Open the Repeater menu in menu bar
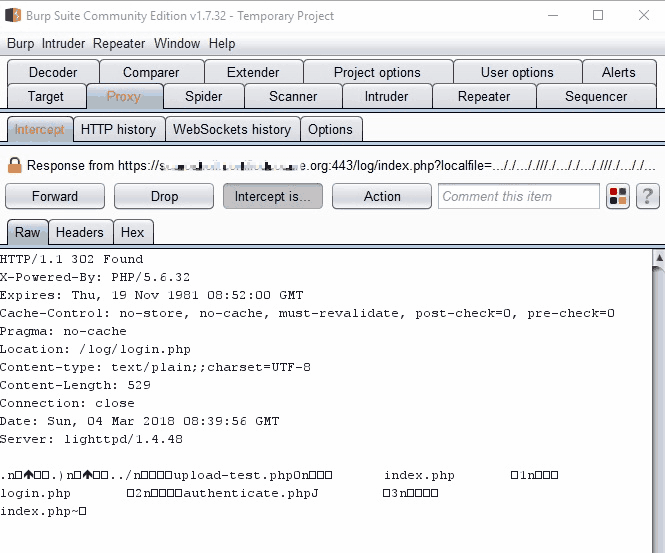The image size is (665, 553). (119, 43)
